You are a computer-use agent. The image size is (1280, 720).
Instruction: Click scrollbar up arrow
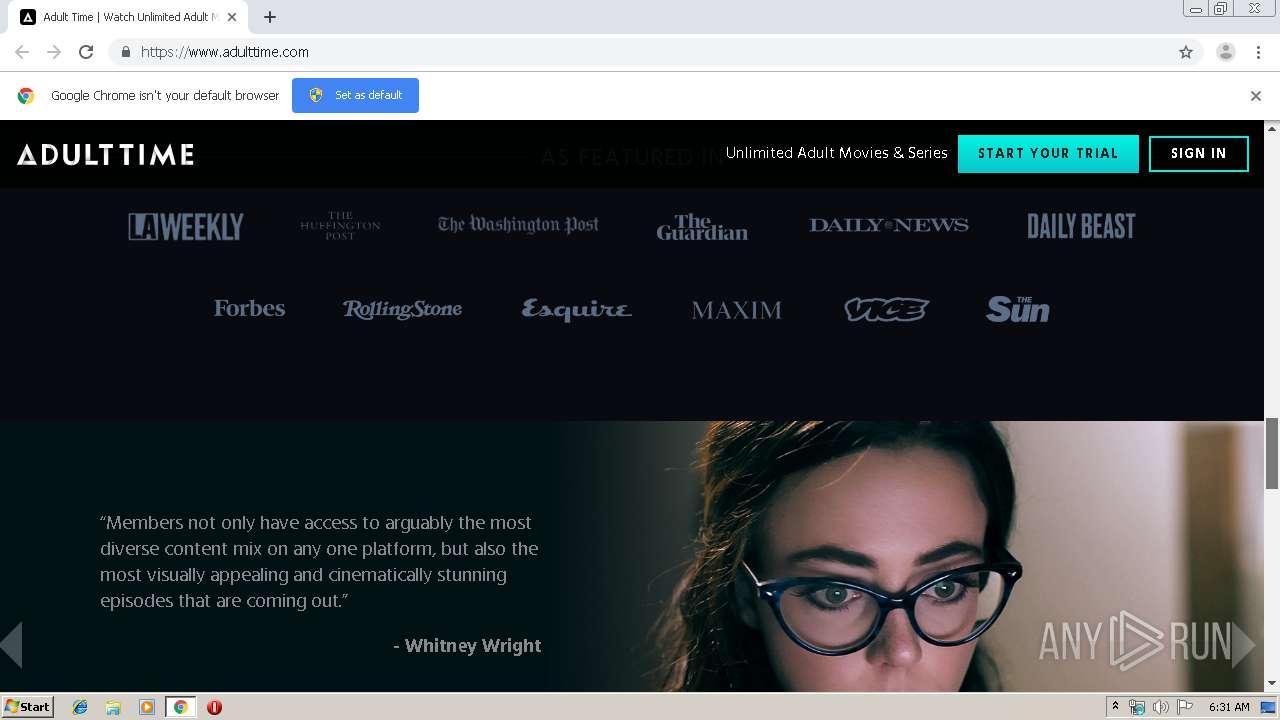(x=1272, y=128)
